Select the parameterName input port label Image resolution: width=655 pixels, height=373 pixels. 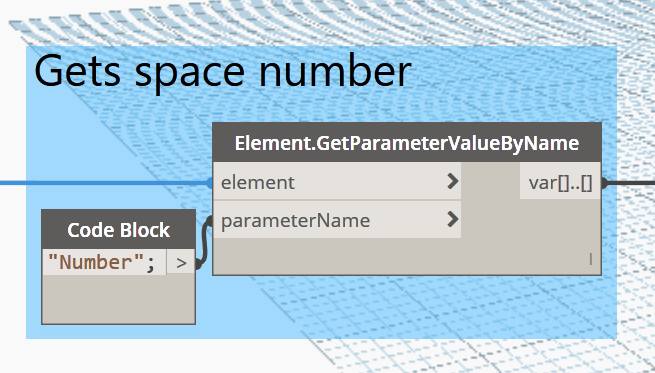tap(295, 220)
